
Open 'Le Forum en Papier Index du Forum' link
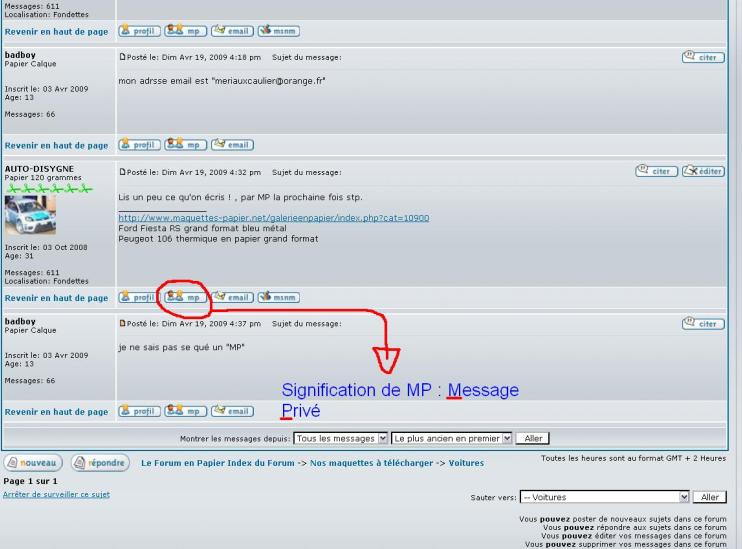(218, 463)
